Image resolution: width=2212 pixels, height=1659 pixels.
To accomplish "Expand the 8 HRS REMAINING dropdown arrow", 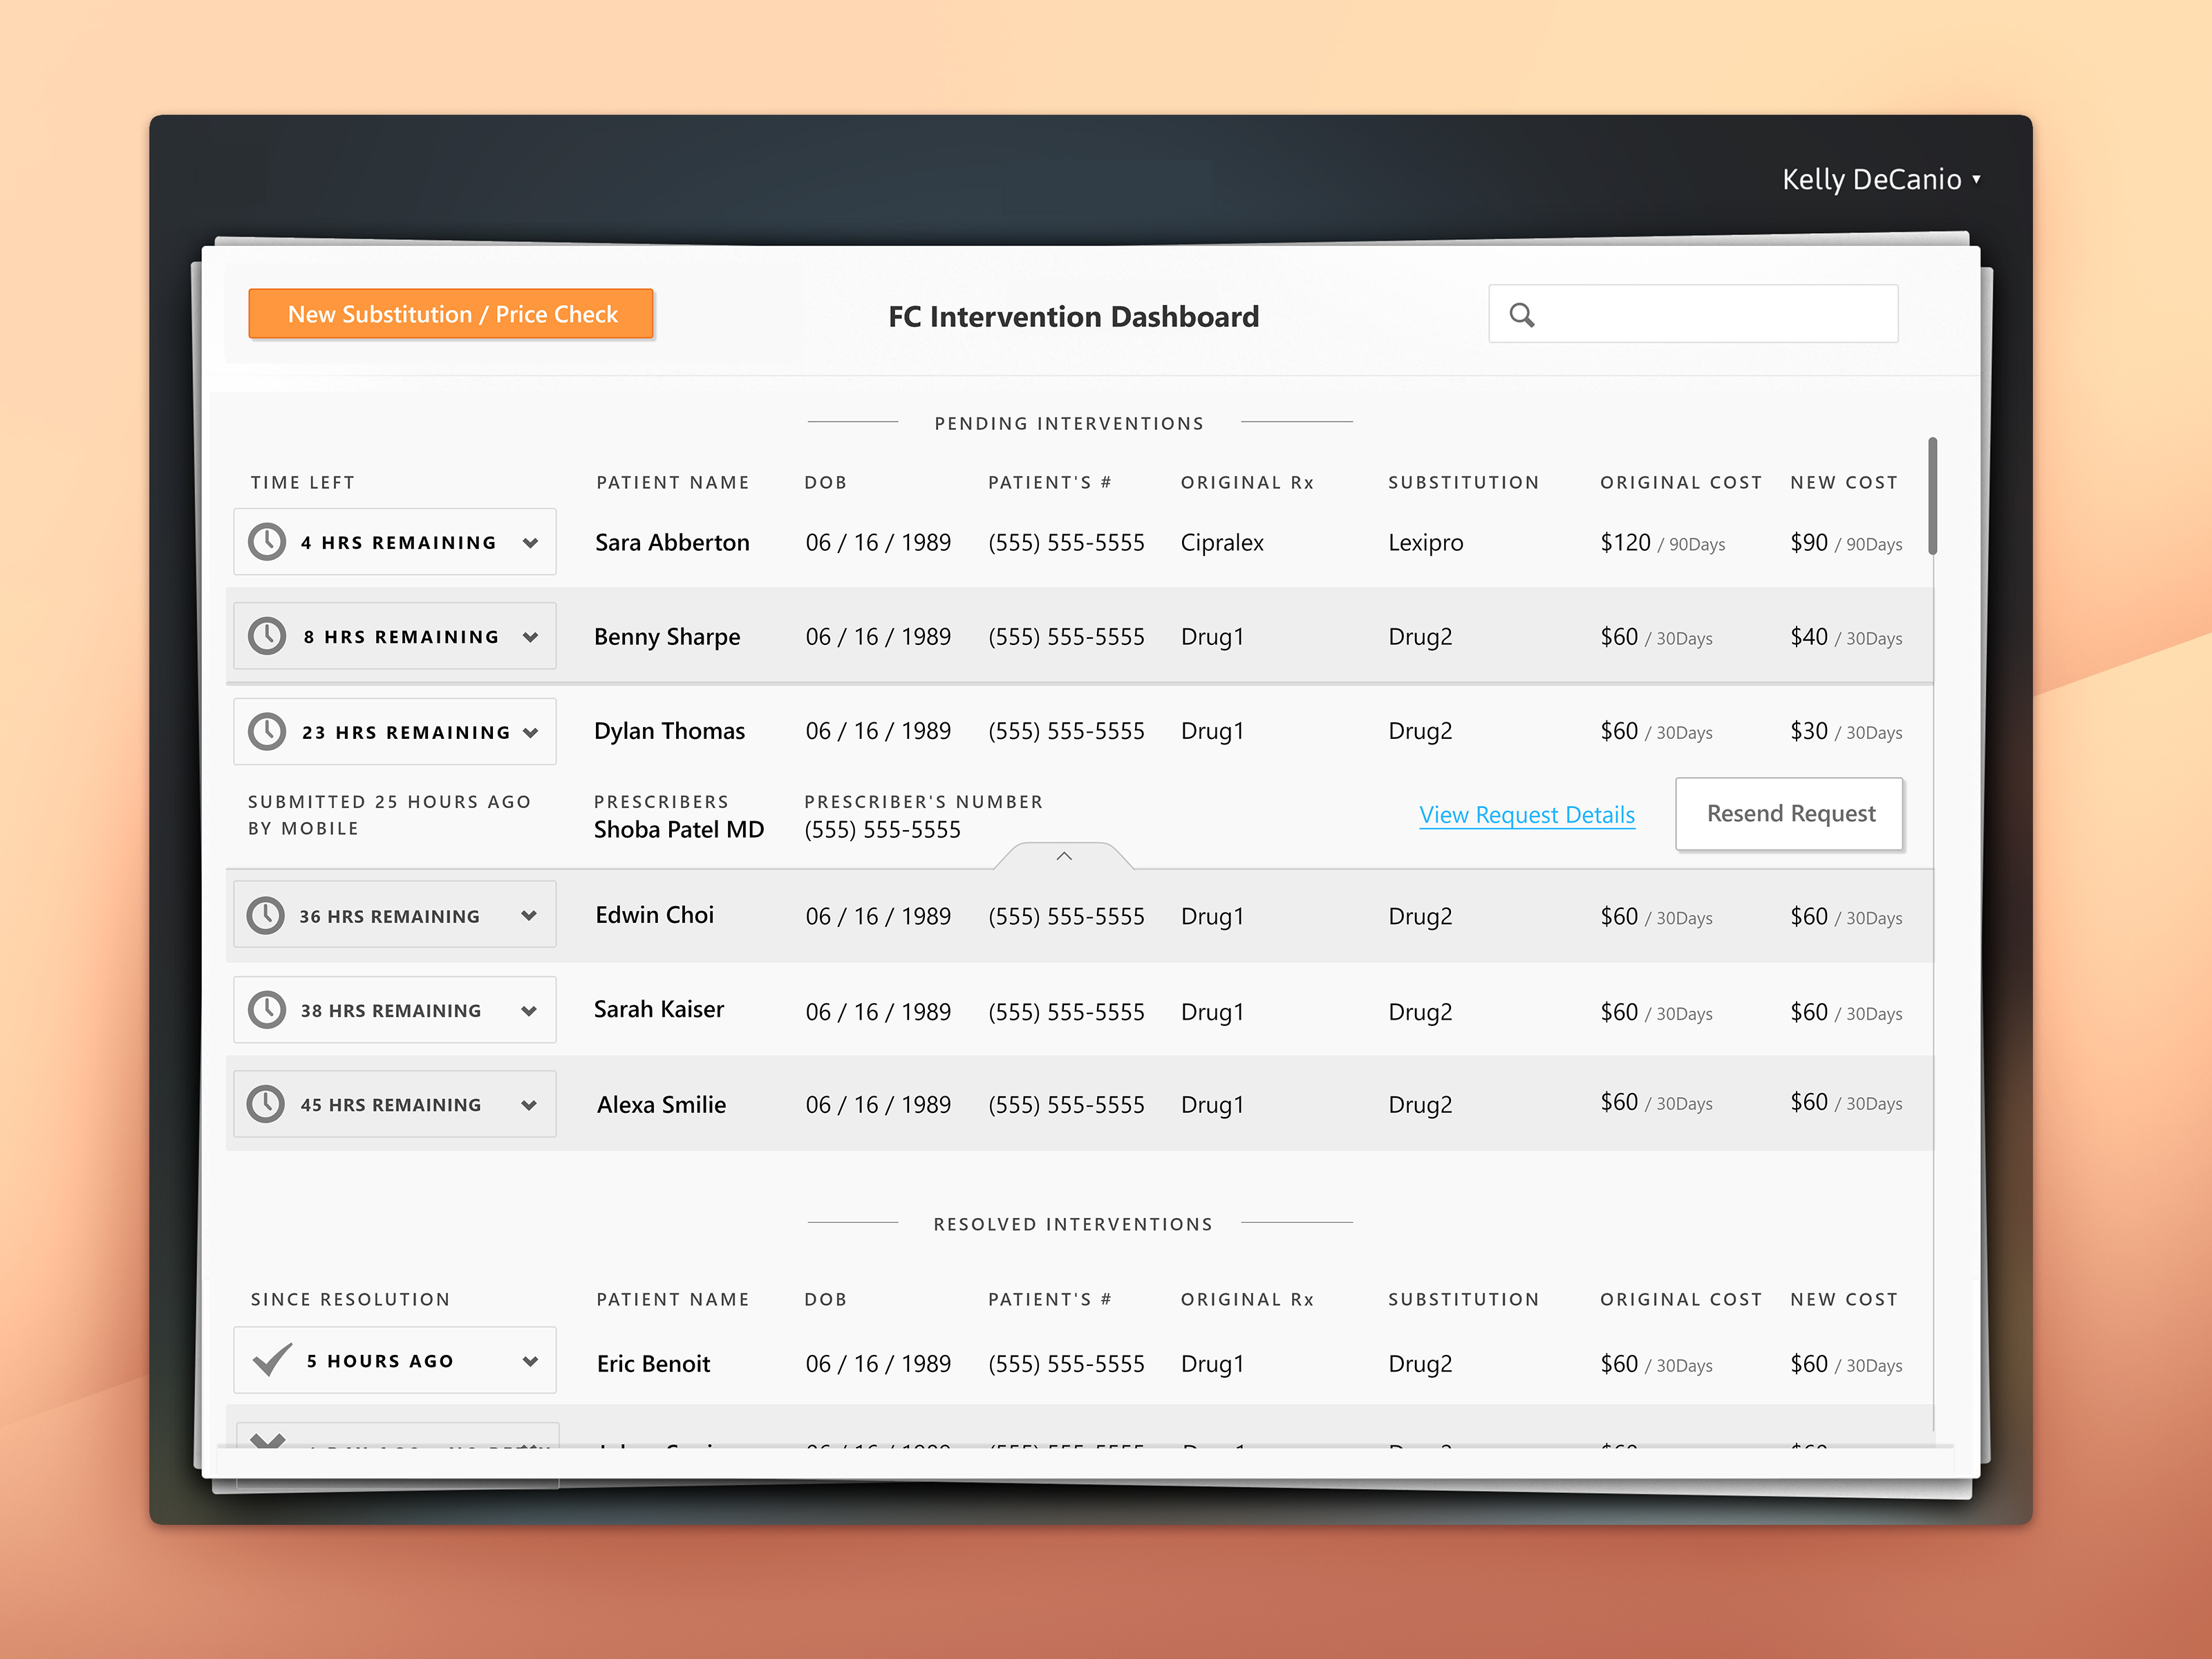I will pos(530,637).
